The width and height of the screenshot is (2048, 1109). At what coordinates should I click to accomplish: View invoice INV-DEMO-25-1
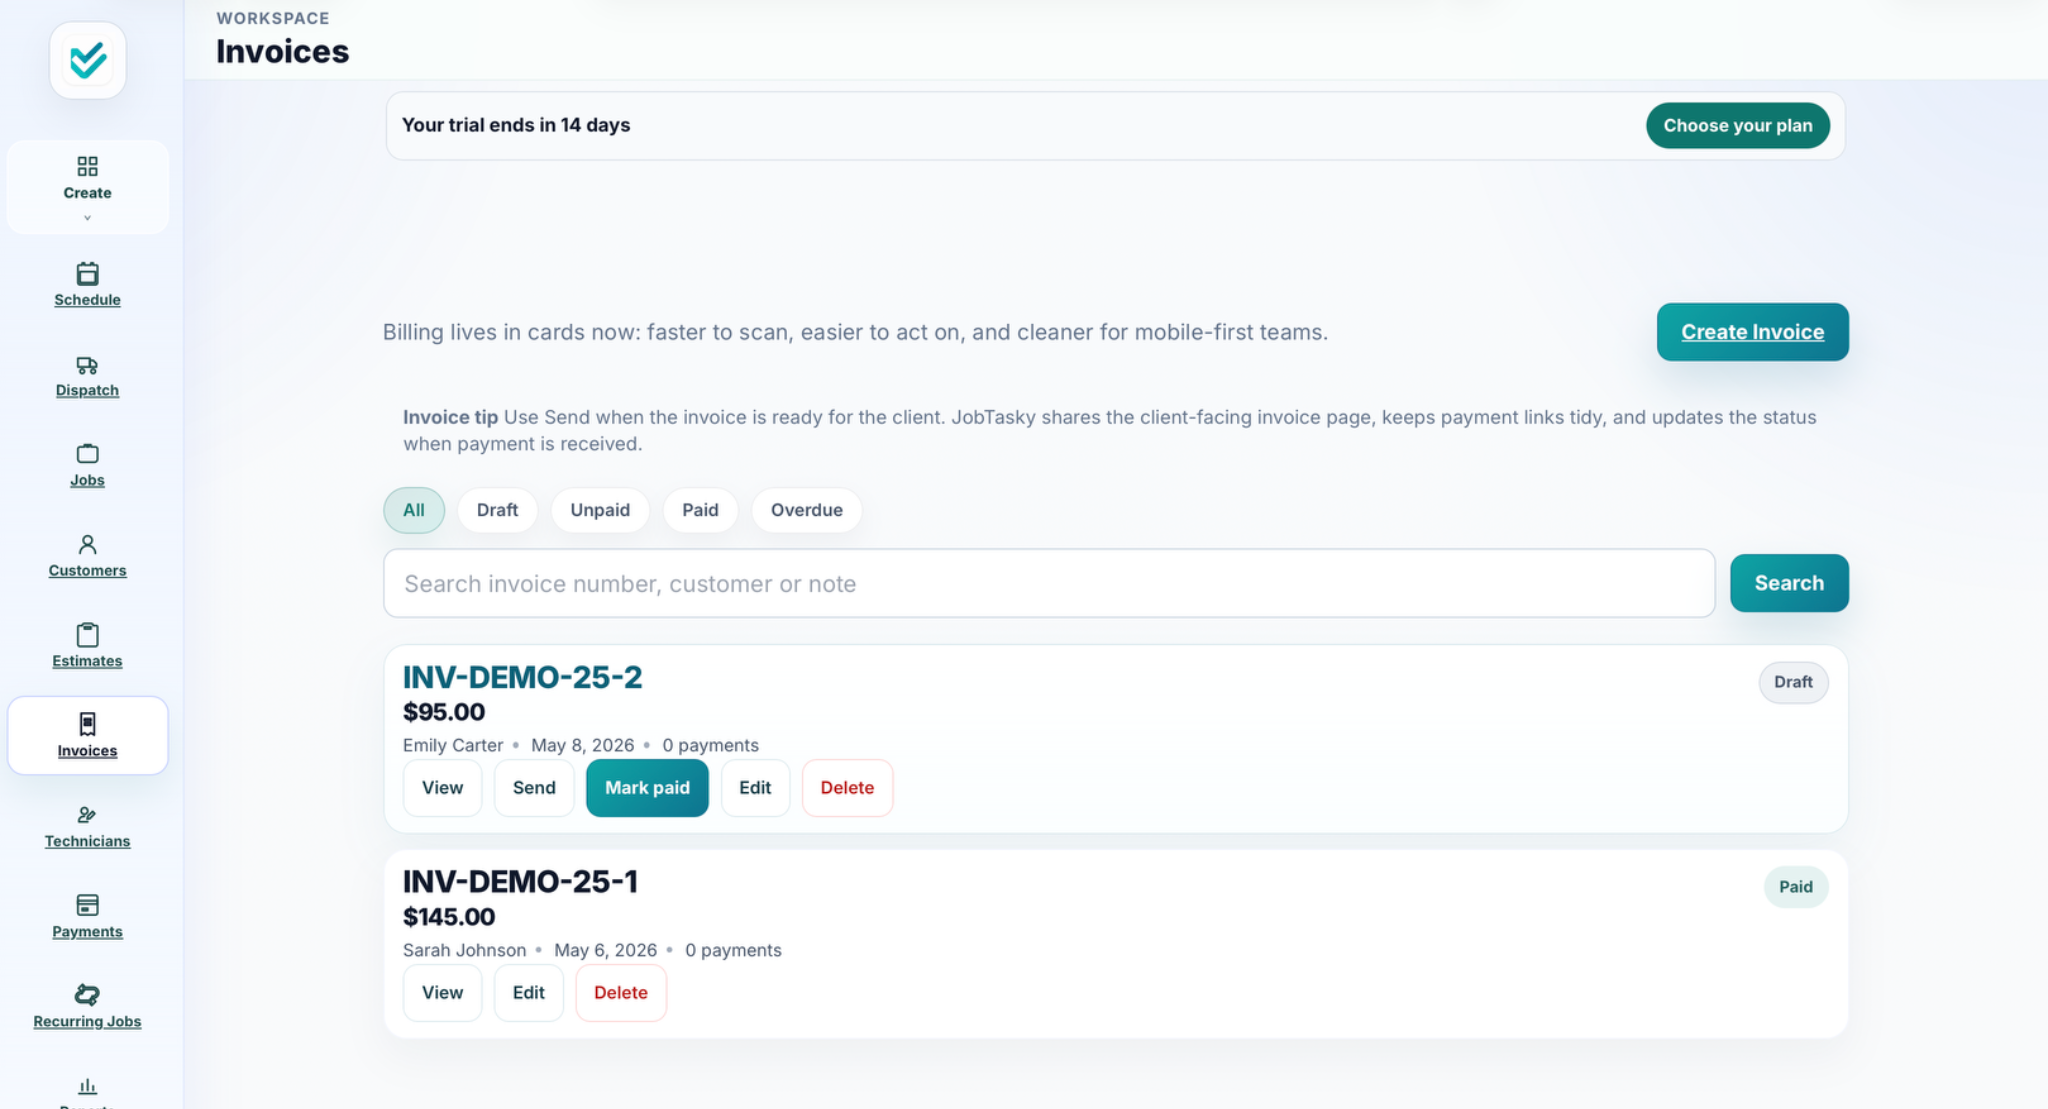click(442, 993)
